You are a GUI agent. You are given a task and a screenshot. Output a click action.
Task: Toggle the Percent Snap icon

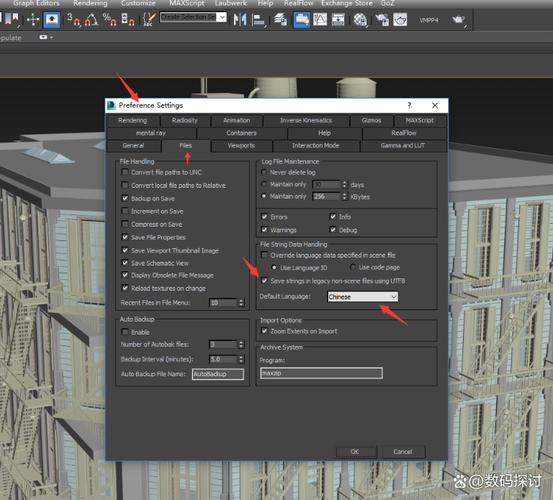point(110,19)
